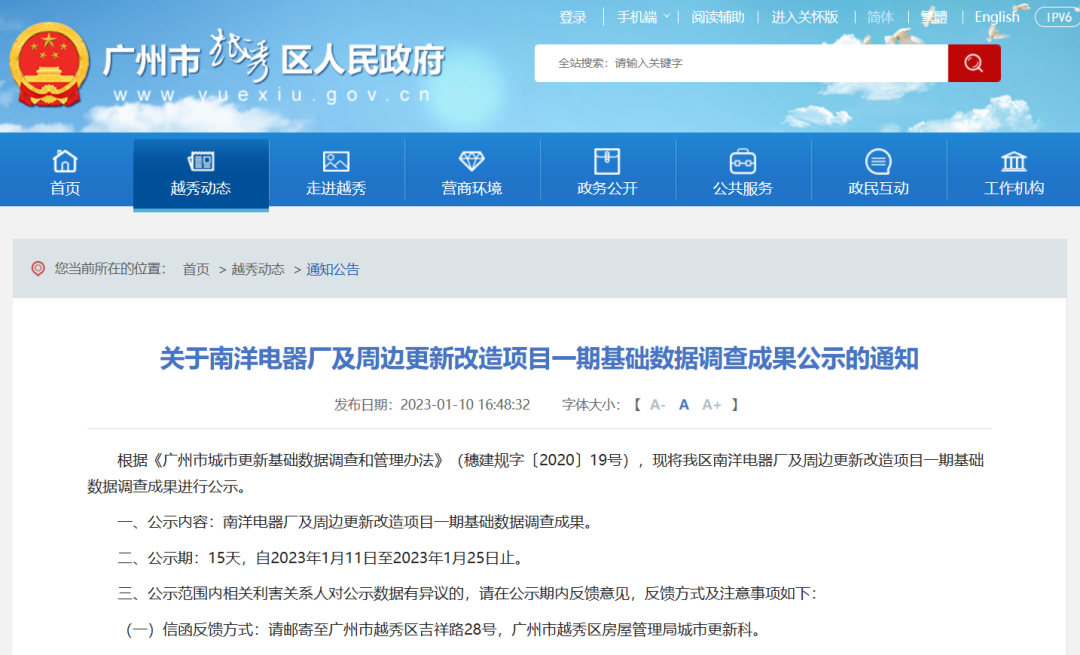The height and width of the screenshot is (655, 1080).
Task: Click the site search input field
Action: pyautogui.click(x=740, y=62)
